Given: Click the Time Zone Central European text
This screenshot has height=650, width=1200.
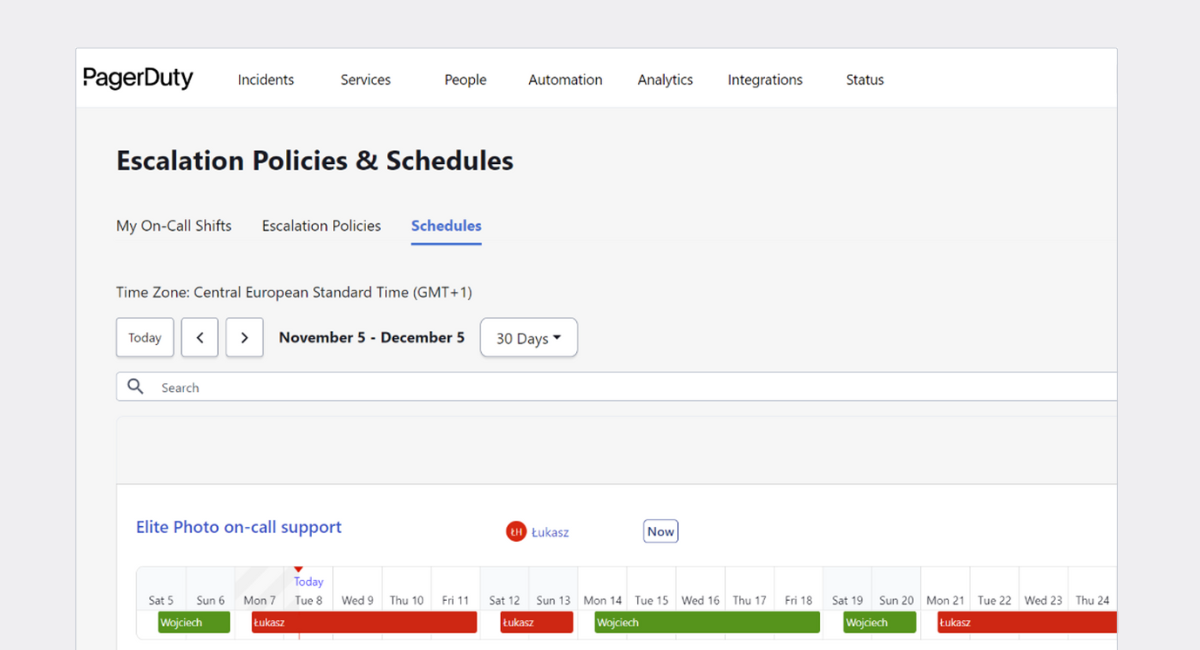Looking at the screenshot, I should (x=294, y=293).
